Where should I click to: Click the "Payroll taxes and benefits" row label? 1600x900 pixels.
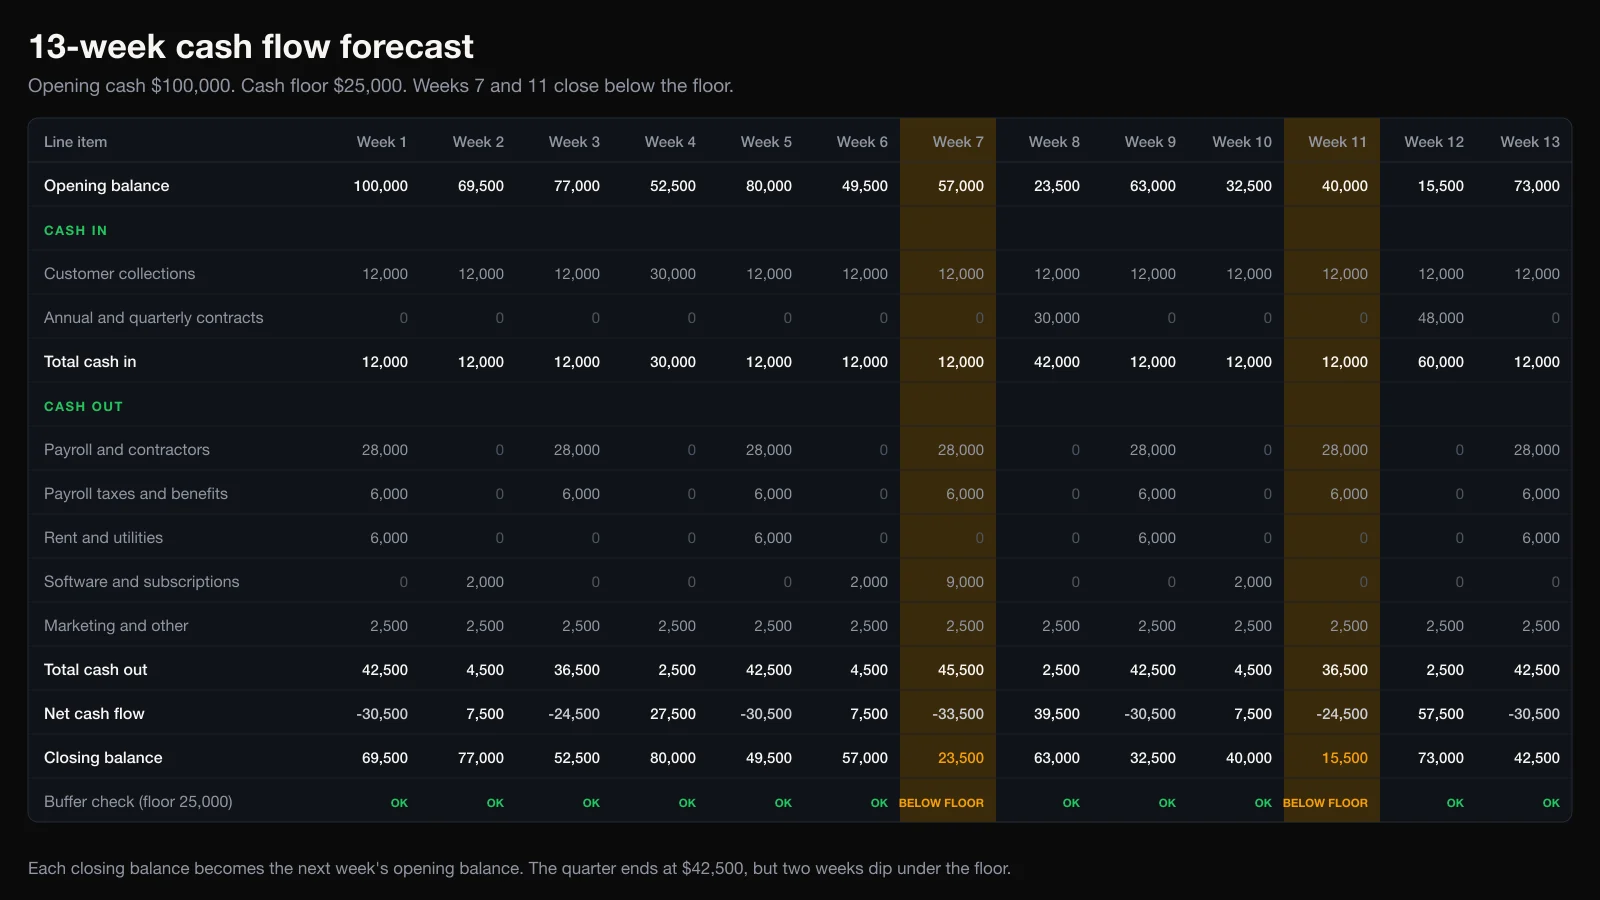click(x=136, y=494)
